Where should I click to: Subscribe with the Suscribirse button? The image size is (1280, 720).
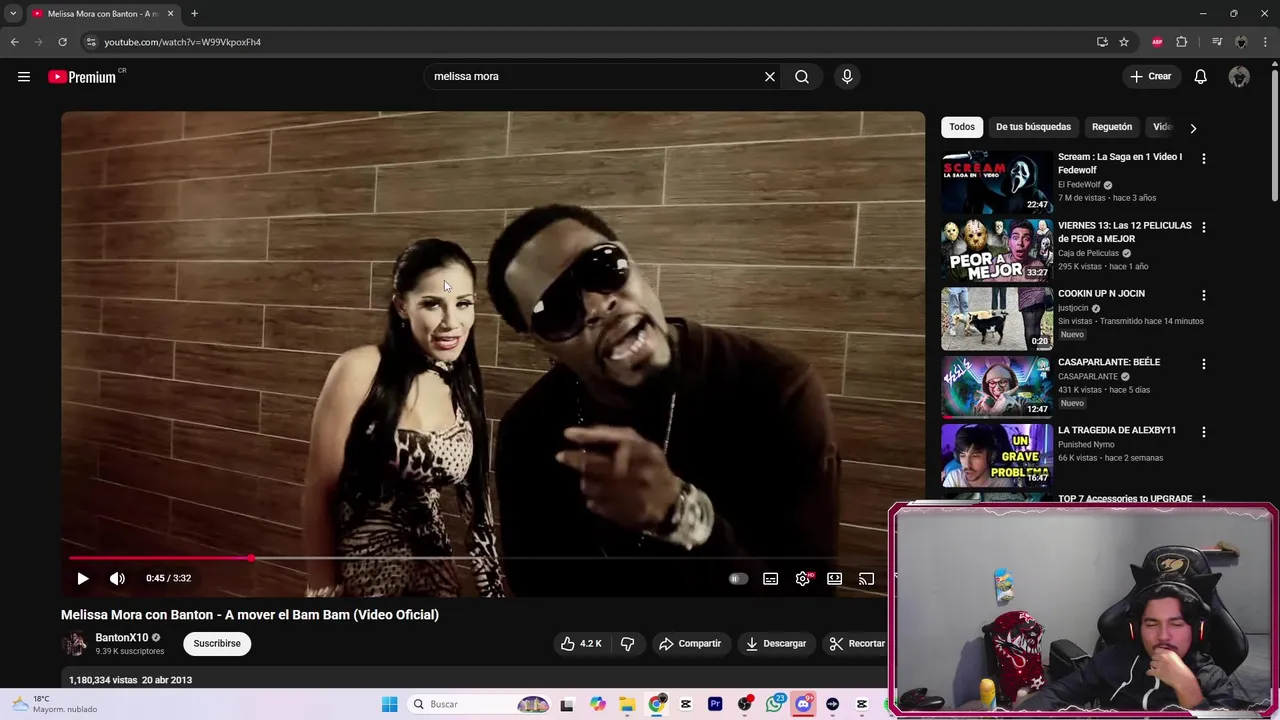point(217,643)
